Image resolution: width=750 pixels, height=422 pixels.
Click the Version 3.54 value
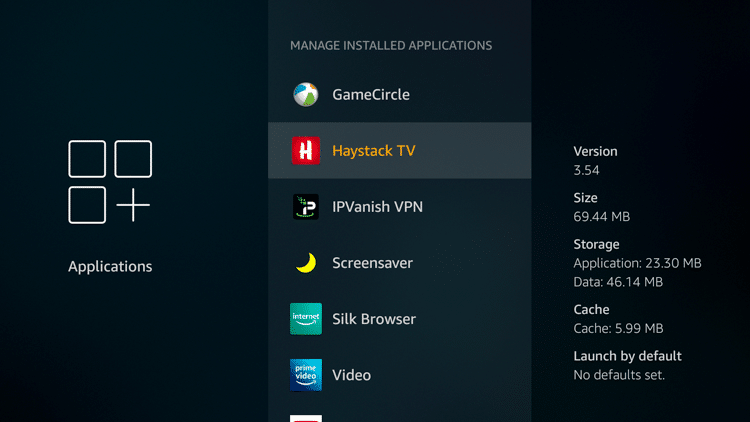pyautogui.click(x=586, y=170)
